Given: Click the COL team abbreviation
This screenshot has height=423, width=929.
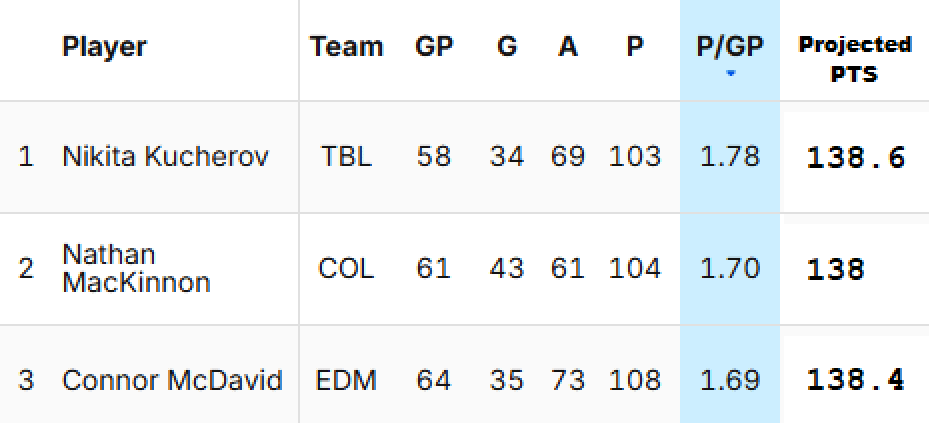Looking at the screenshot, I should 346,269.
